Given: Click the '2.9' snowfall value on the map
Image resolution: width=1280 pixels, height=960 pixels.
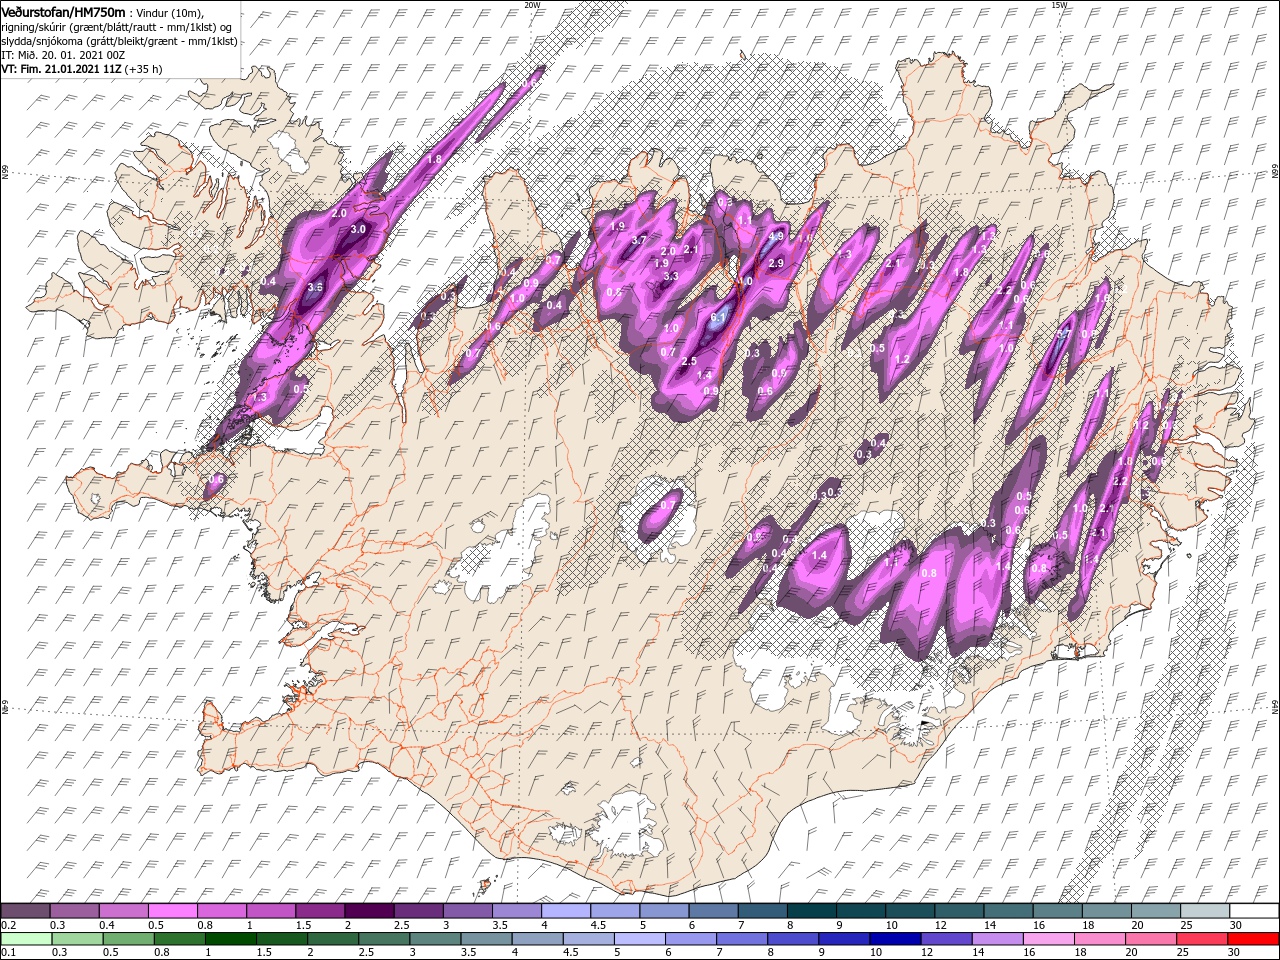Looking at the screenshot, I should tap(777, 263).
